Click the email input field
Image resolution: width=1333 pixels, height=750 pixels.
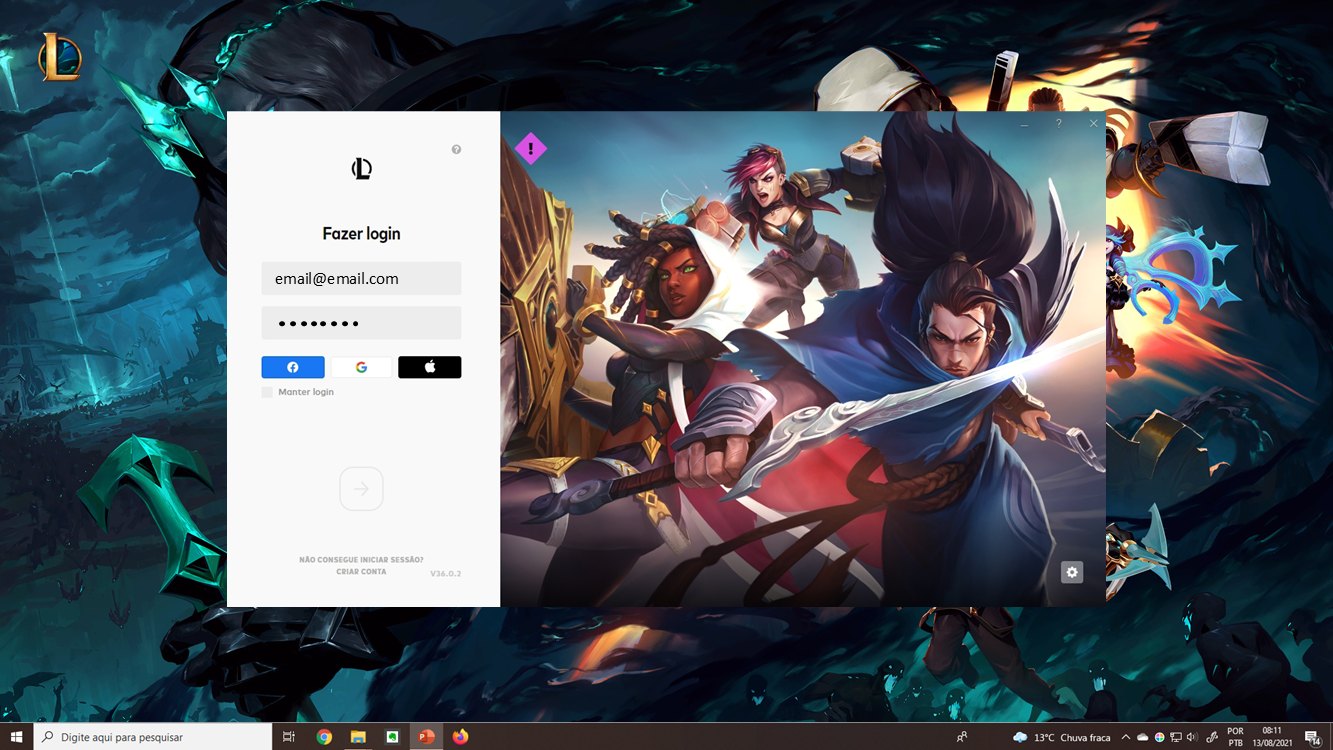point(361,278)
